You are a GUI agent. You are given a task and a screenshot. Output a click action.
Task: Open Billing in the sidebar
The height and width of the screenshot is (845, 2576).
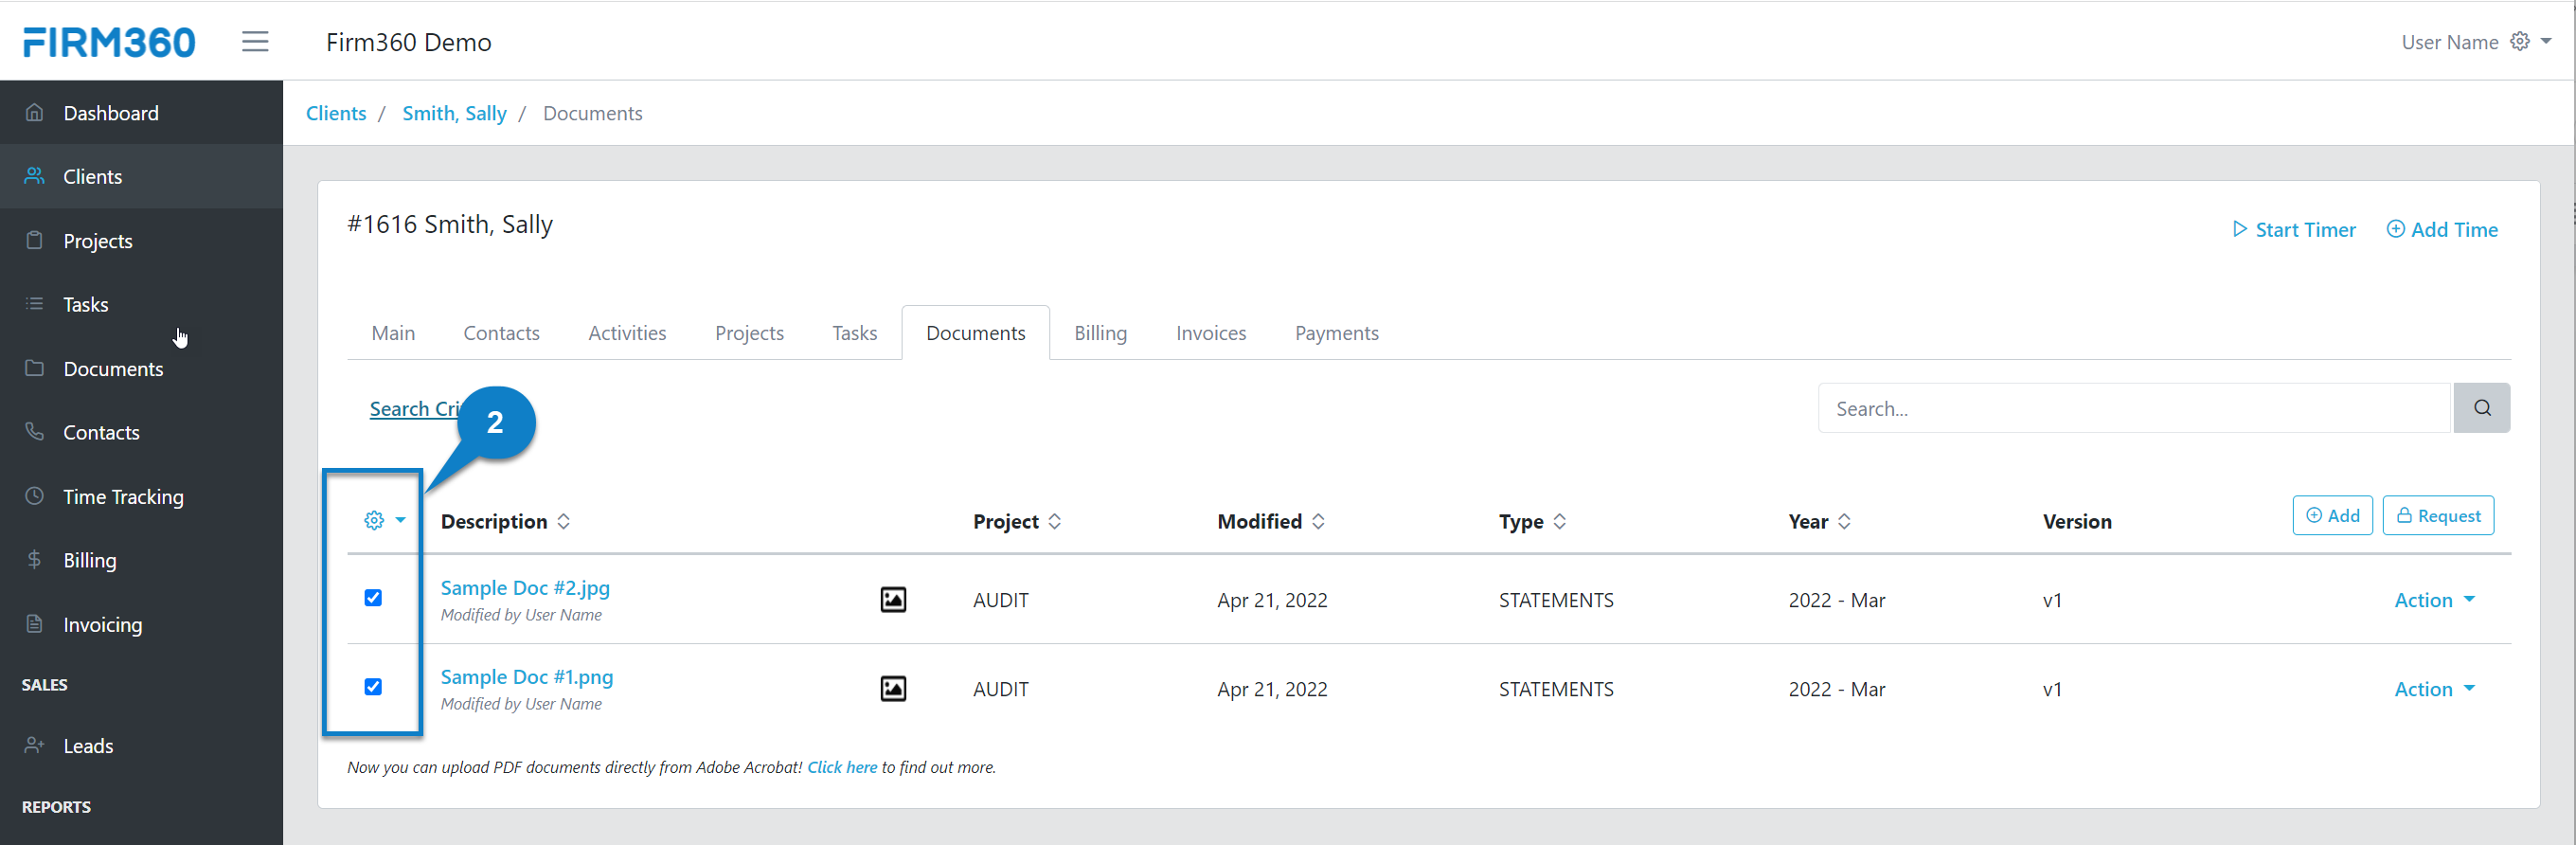coord(141,561)
